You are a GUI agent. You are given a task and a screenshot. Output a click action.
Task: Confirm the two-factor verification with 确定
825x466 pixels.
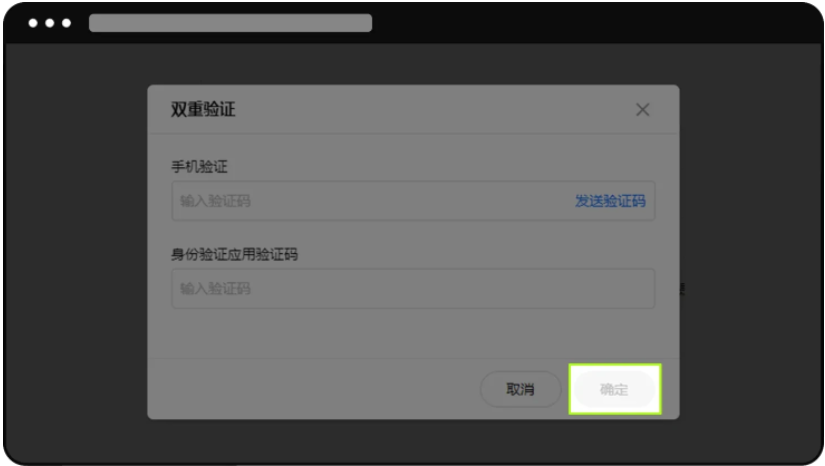(615, 389)
